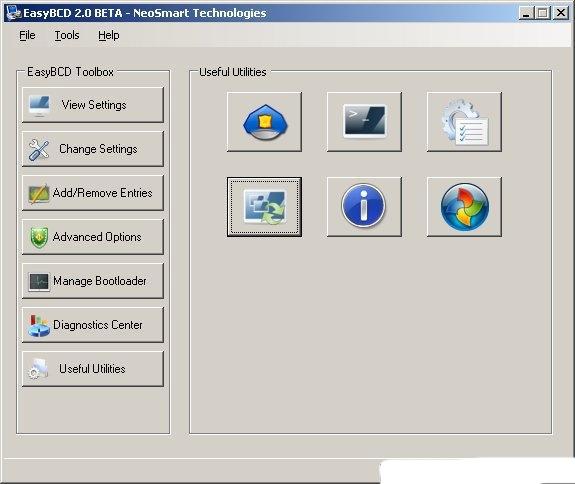Go to Add/Remove Entries
The height and width of the screenshot is (484, 575).
93,193
